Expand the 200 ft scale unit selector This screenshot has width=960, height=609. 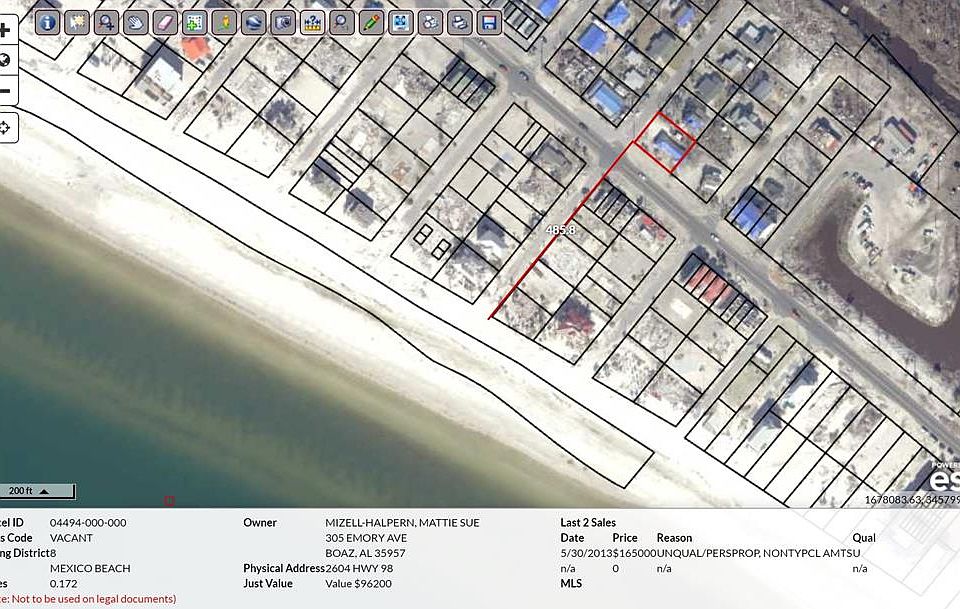tap(44, 491)
